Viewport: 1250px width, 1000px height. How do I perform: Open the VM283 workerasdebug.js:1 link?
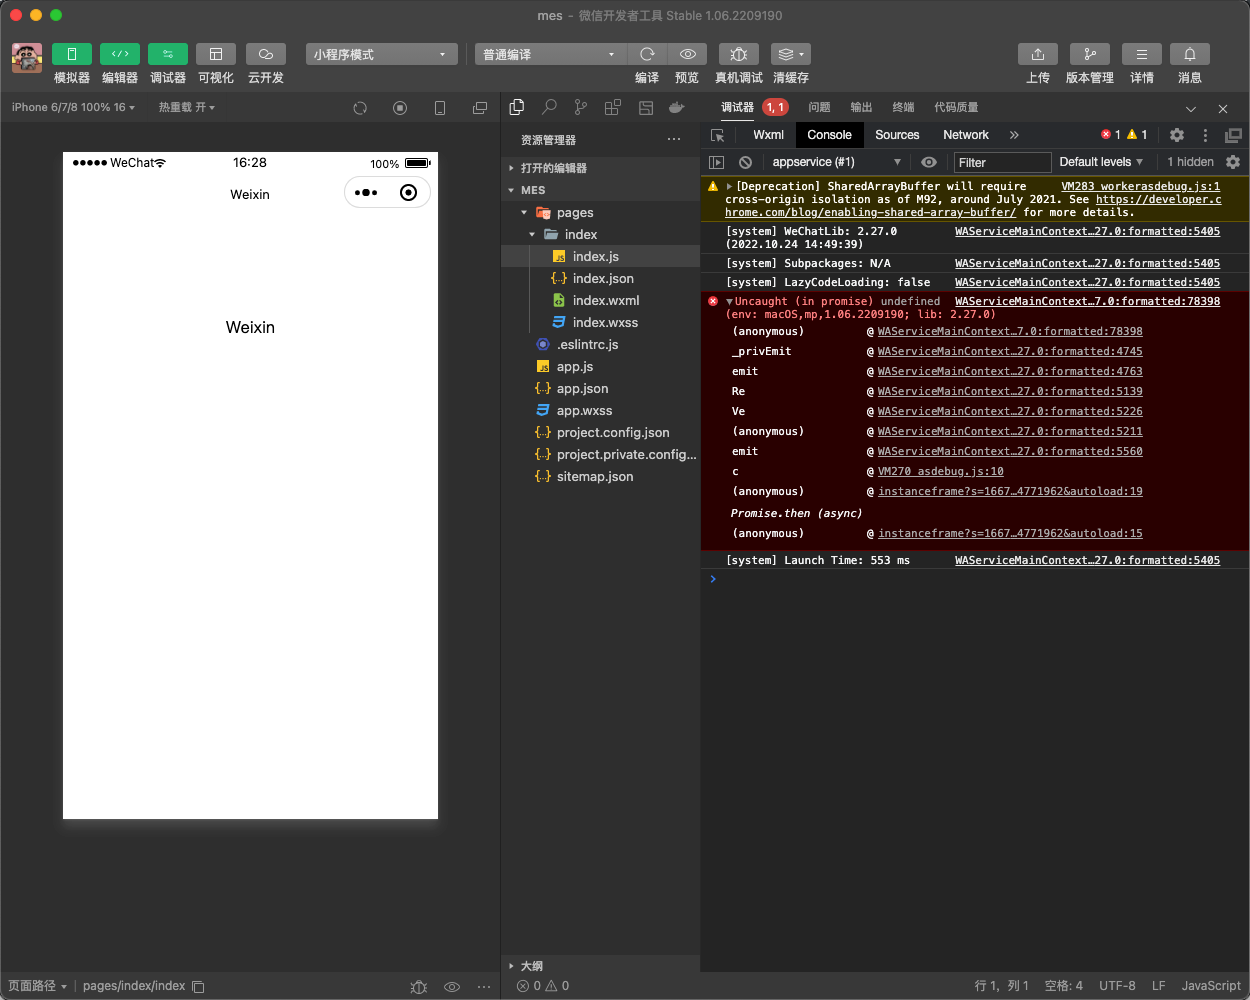[1140, 186]
